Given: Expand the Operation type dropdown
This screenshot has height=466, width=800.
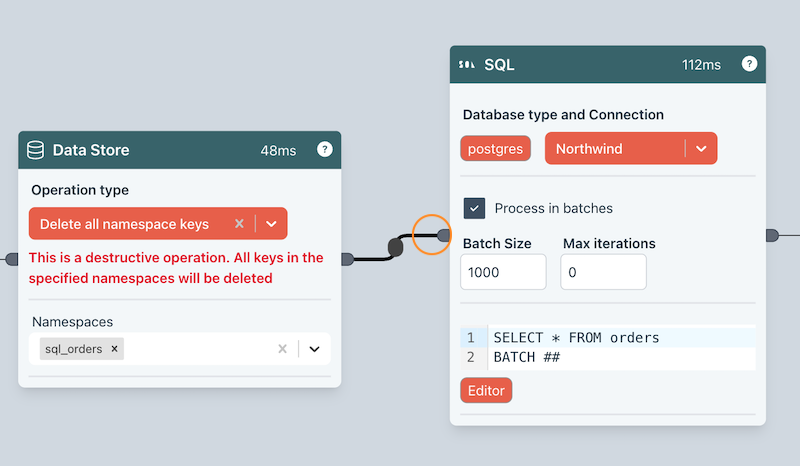Looking at the screenshot, I should 271,224.
